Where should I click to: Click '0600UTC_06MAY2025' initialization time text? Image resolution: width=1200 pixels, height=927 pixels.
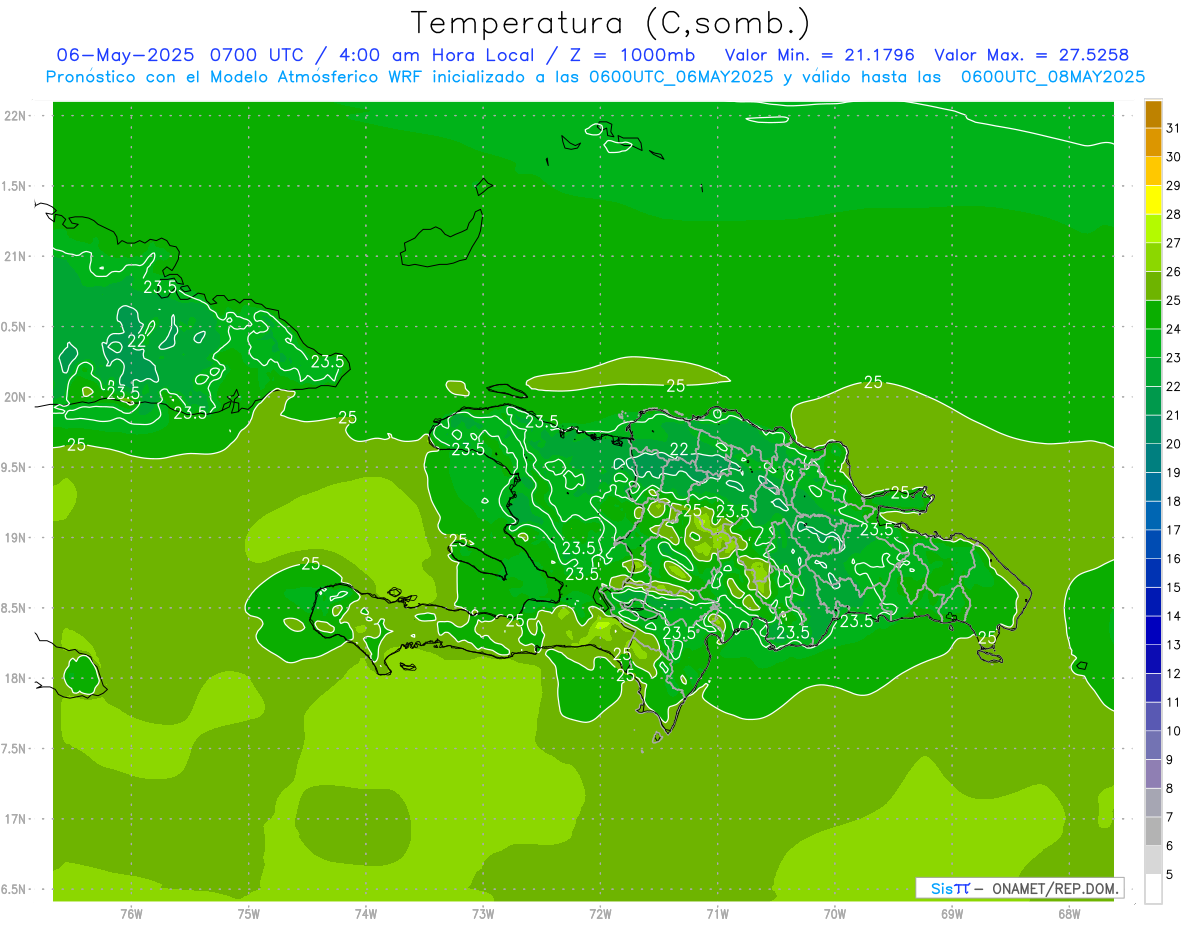(x=681, y=77)
